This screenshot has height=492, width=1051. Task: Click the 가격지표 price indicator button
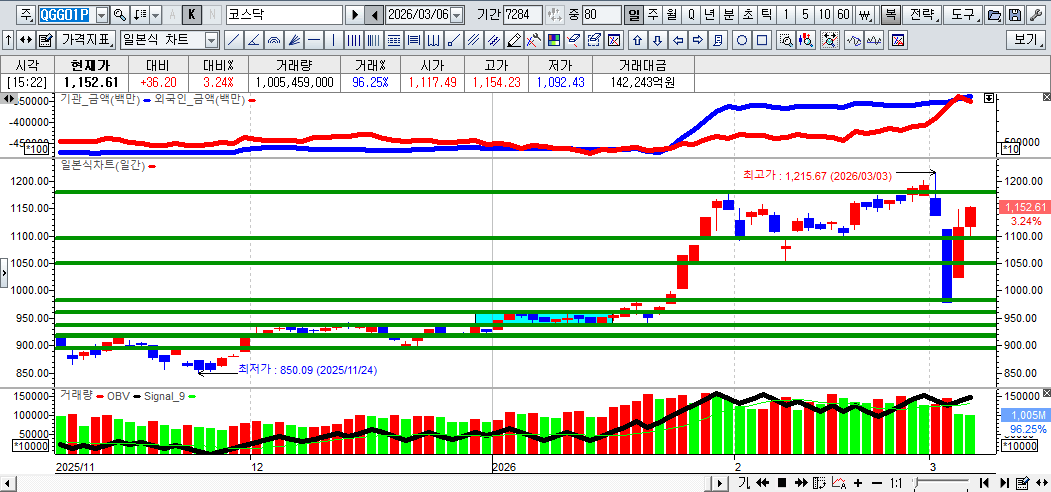click(x=86, y=40)
